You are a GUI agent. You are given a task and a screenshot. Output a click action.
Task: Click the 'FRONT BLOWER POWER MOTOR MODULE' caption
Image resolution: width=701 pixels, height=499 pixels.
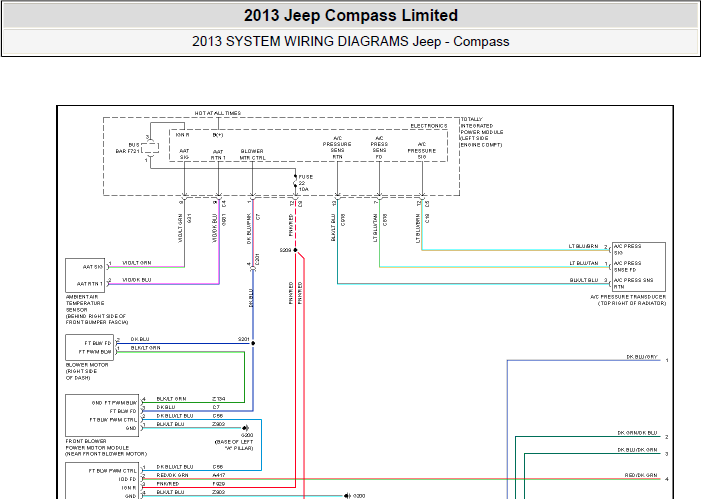tap(106, 447)
